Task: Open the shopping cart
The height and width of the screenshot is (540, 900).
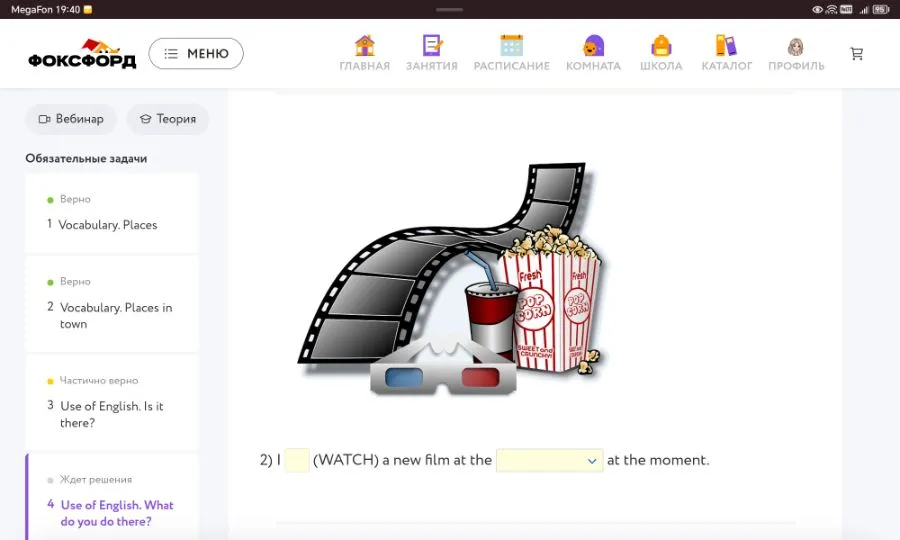Action: 857,53
